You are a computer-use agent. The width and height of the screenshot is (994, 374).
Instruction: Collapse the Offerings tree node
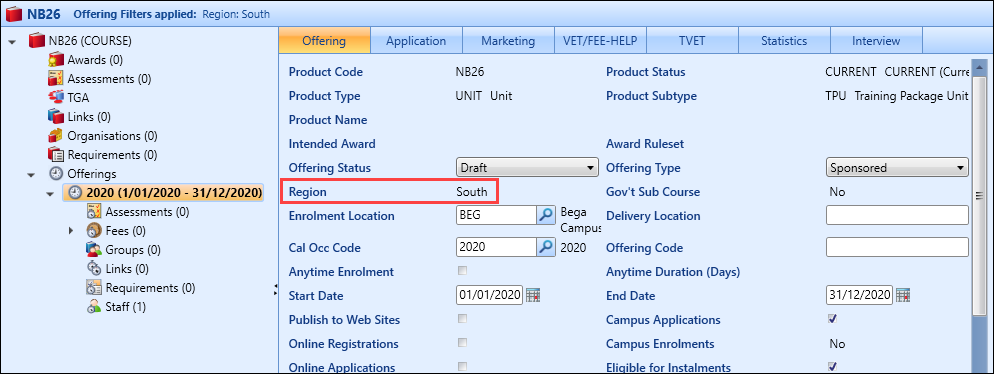coord(31,174)
